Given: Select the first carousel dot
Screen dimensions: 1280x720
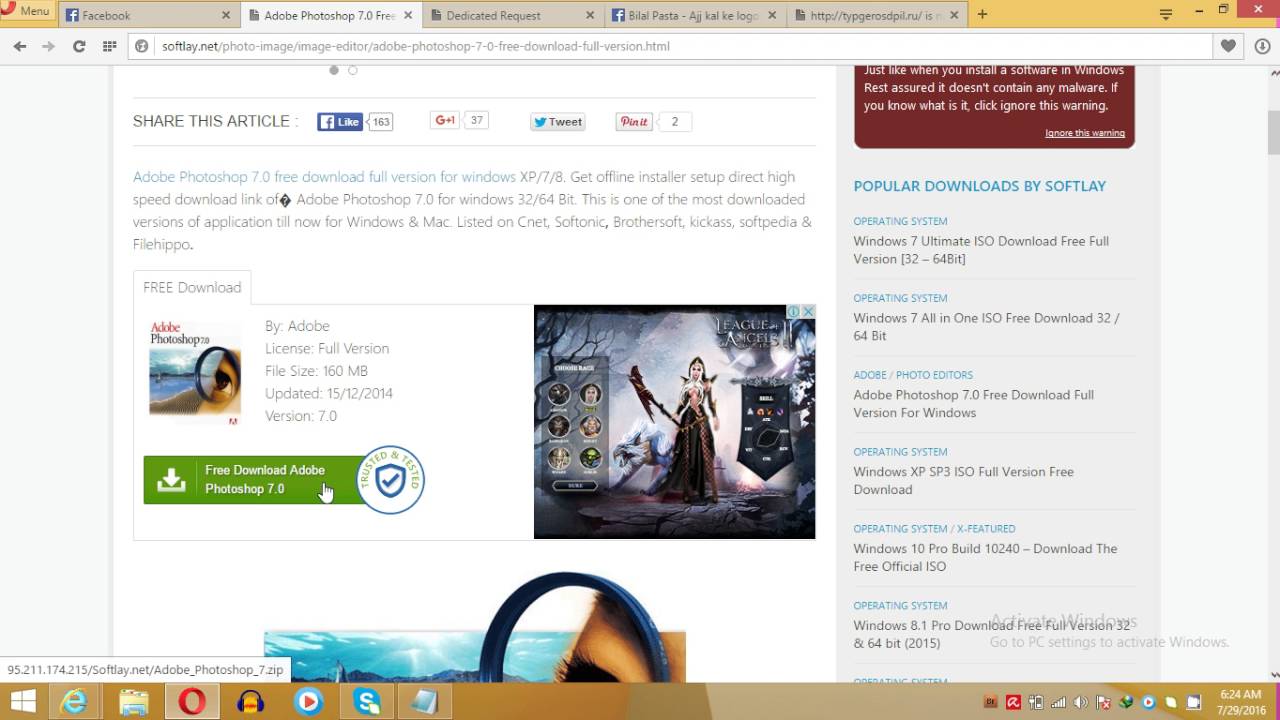Looking at the screenshot, I should tap(334, 70).
